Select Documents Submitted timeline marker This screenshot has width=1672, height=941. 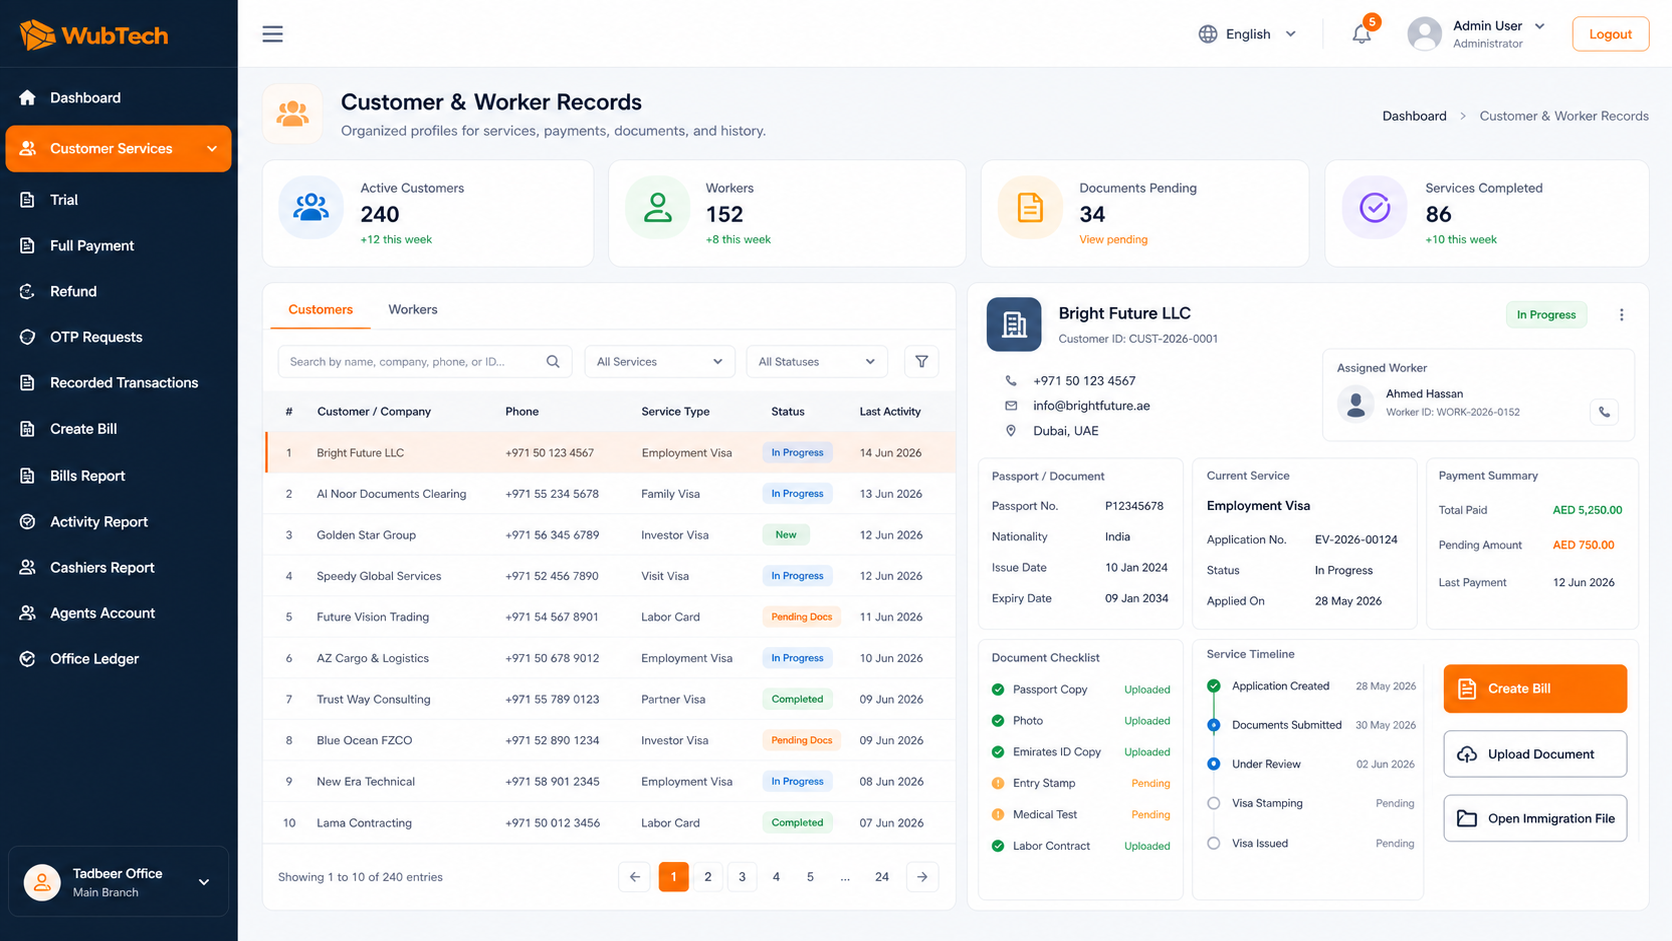(1213, 725)
